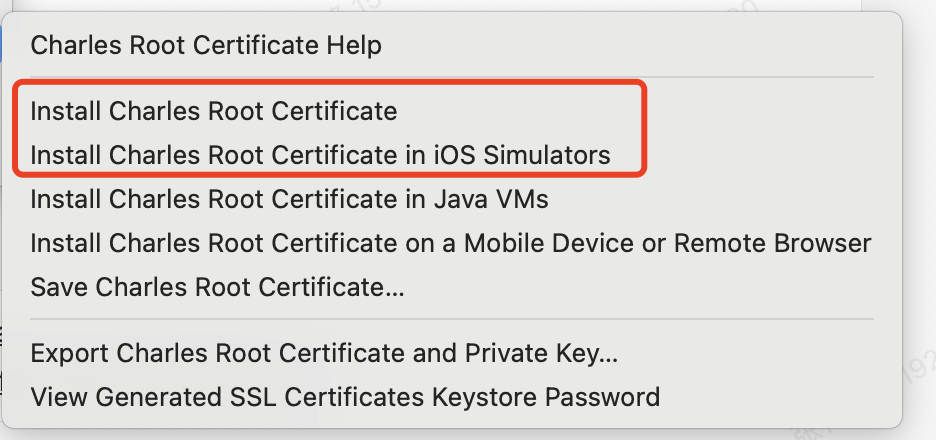Screen dimensions: 936x440
Task: Click Install Charles Root Certificate
Action: (x=214, y=111)
